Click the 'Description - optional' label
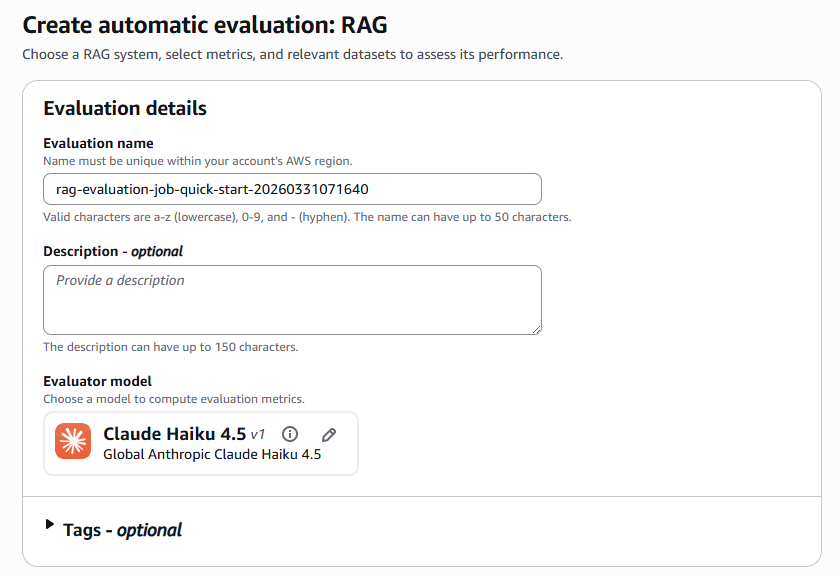This screenshot has height=576, width=840. click(x=113, y=251)
